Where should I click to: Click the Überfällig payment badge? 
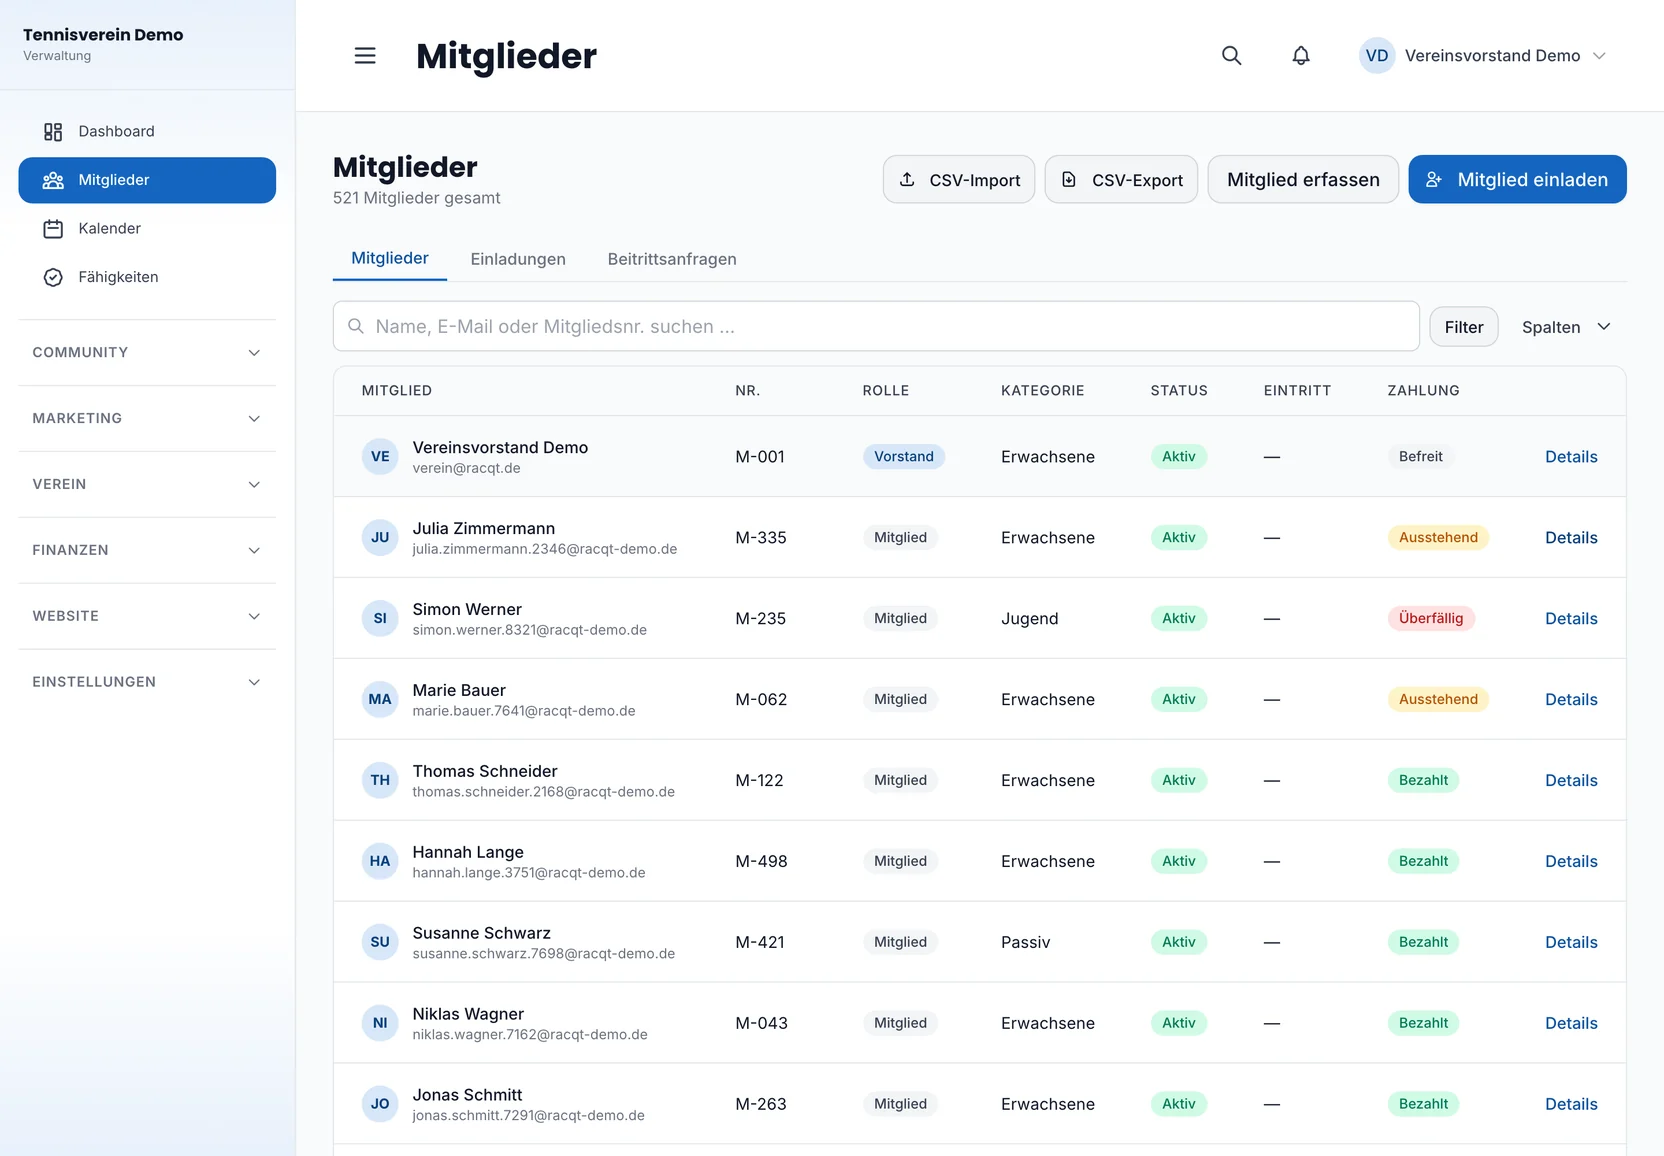[1431, 618]
